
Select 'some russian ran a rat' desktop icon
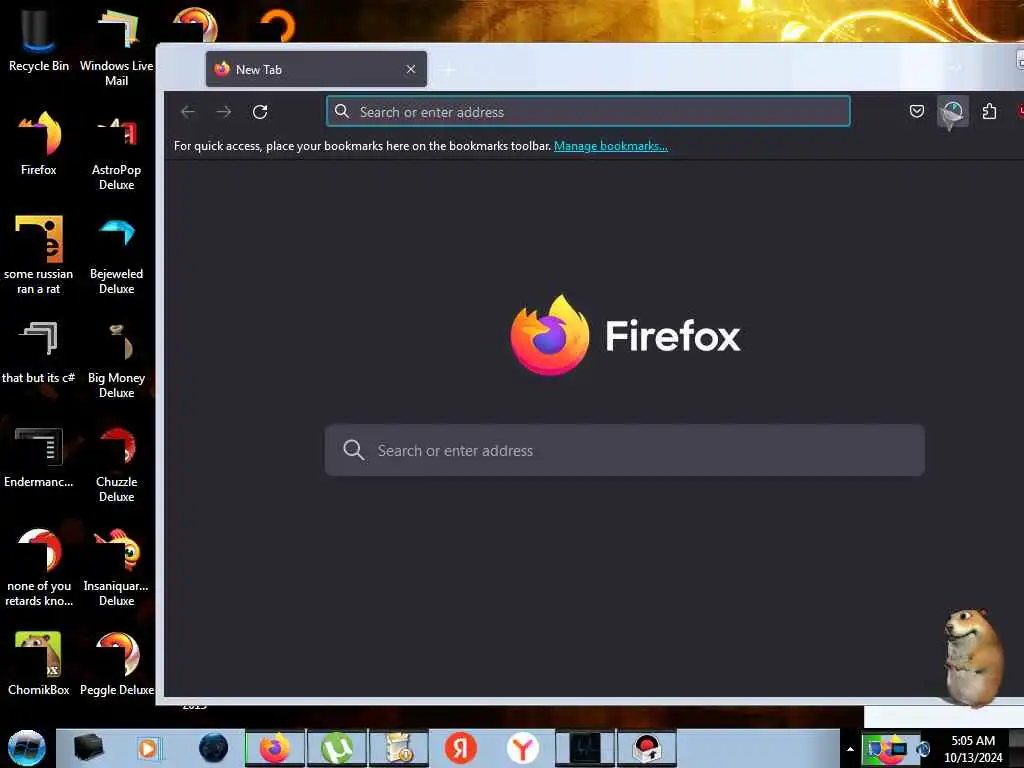pos(39,255)
